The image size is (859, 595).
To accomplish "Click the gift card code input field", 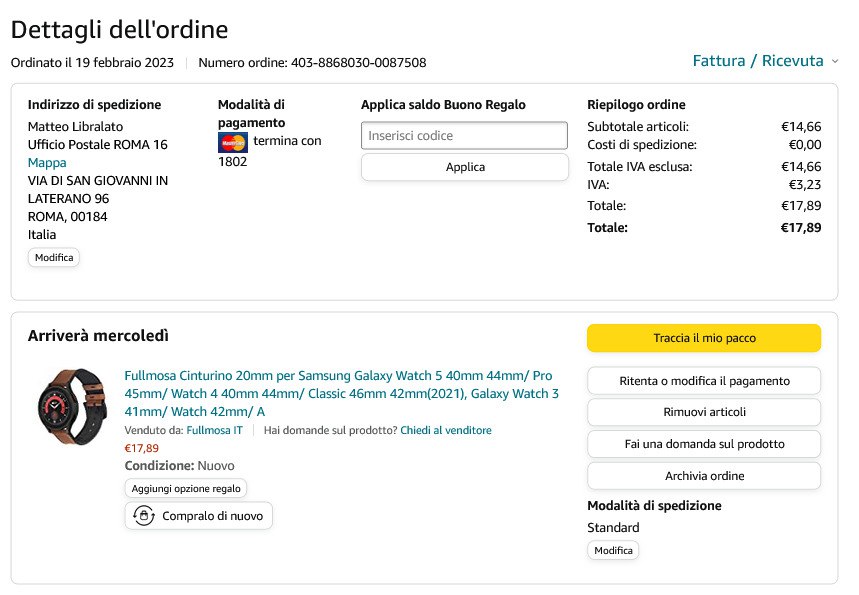I will click(x=464, y=136).
